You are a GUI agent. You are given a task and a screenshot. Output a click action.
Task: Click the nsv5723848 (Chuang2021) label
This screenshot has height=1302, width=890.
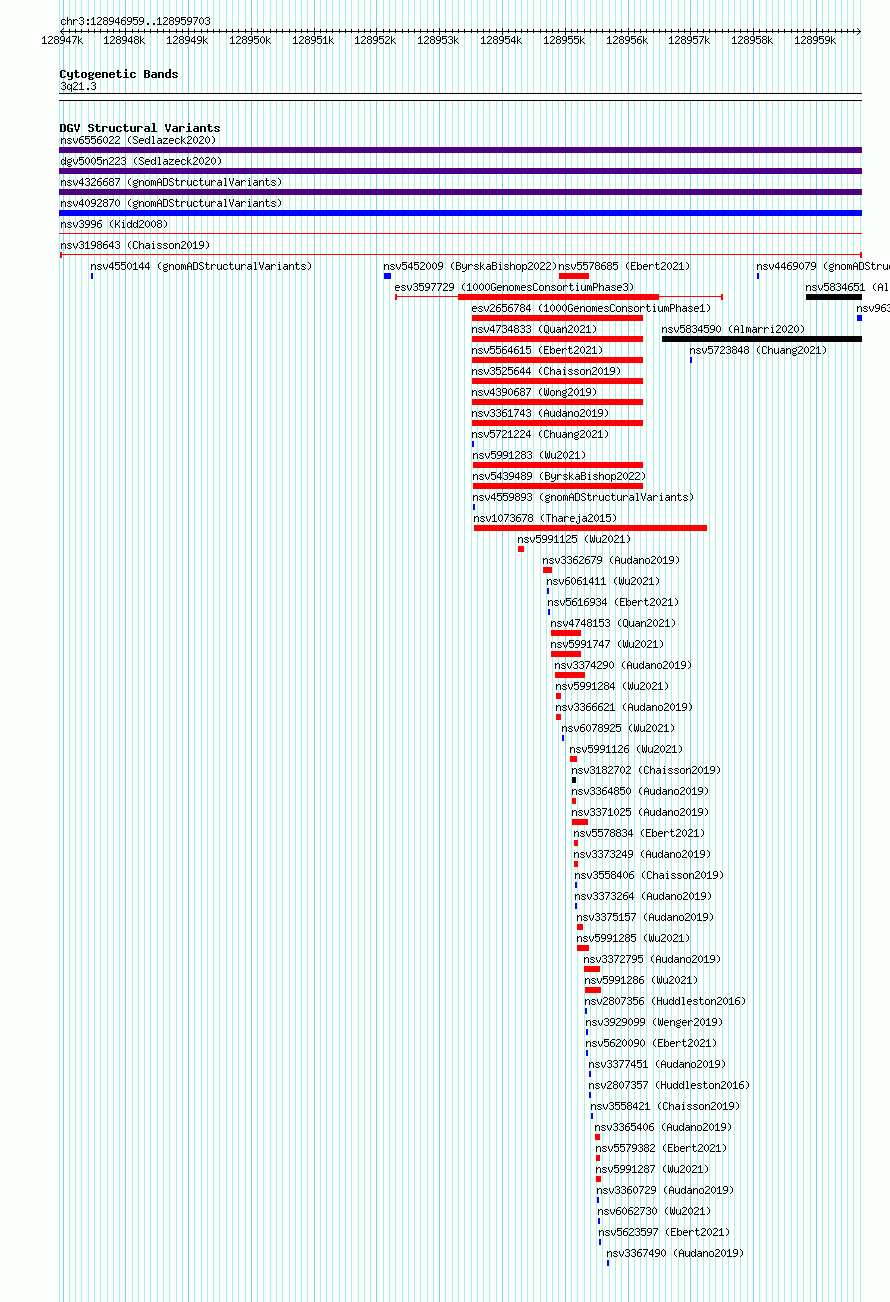click(x=758, y=350)
